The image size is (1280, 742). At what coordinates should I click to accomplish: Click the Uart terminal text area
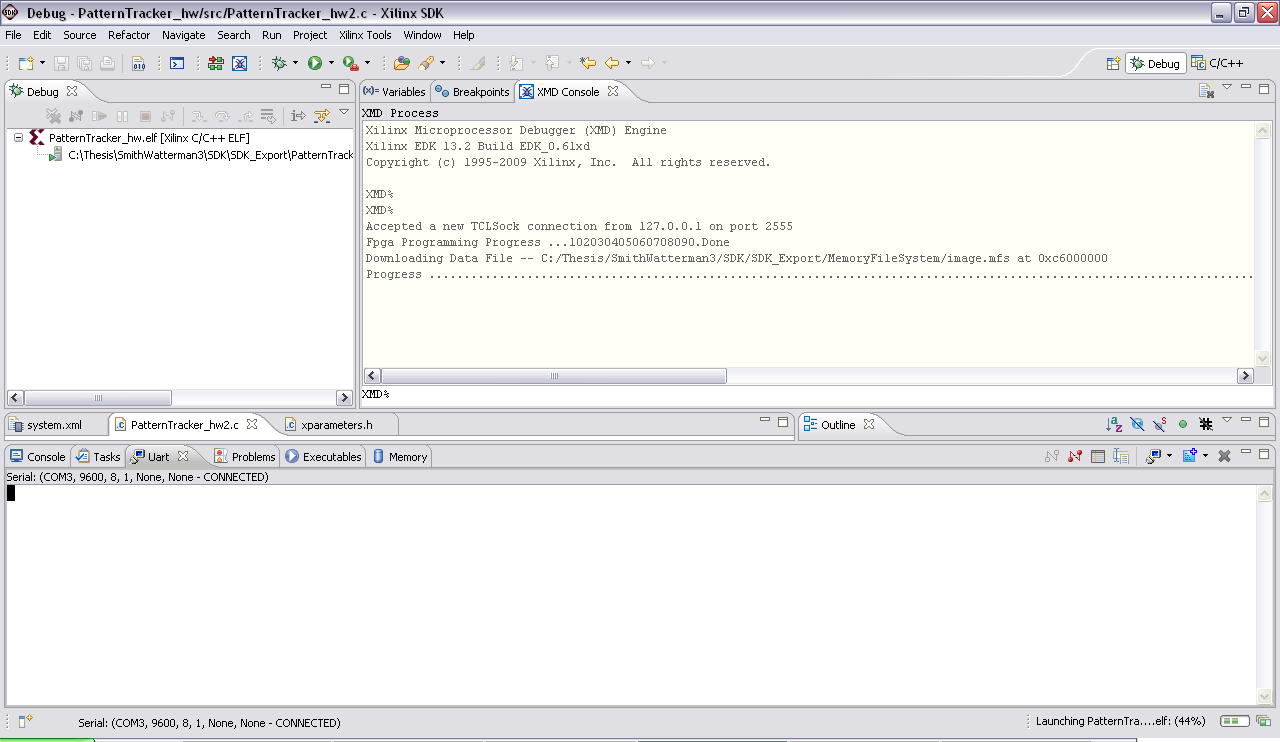pyautogui.click(x=631, y=595)
